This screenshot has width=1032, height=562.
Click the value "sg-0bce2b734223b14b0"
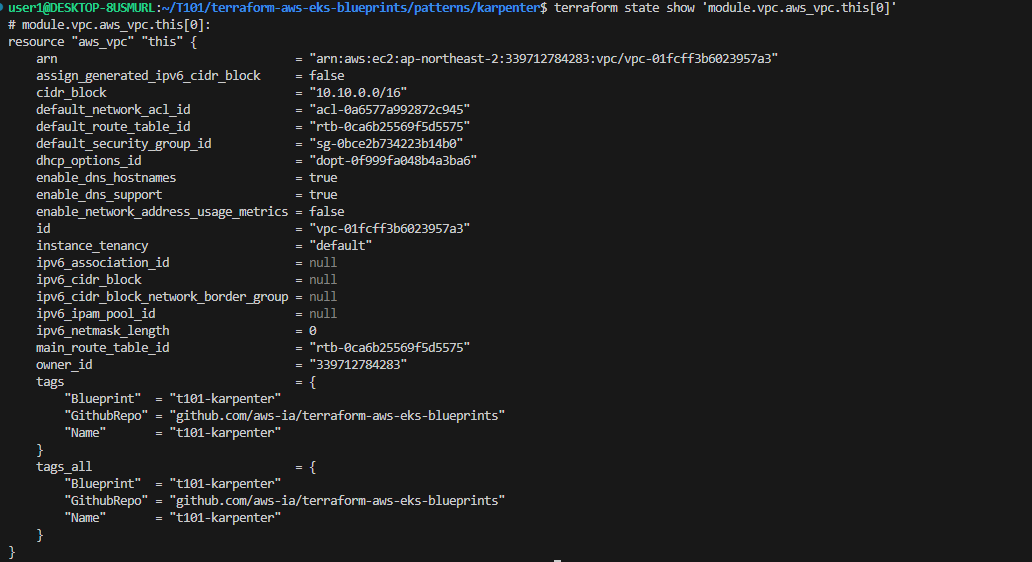coord(386,143)
